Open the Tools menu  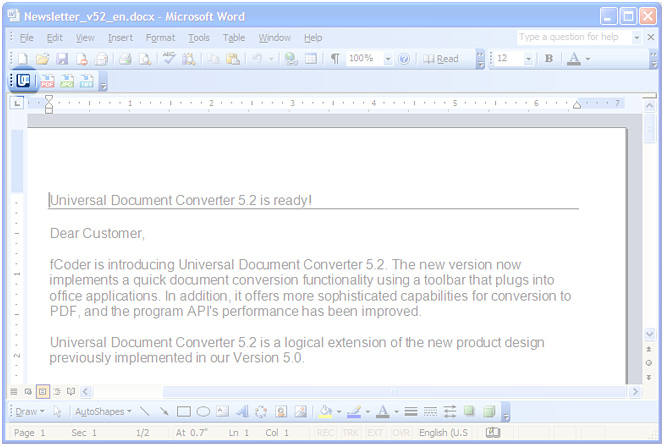tap(199, 38)
